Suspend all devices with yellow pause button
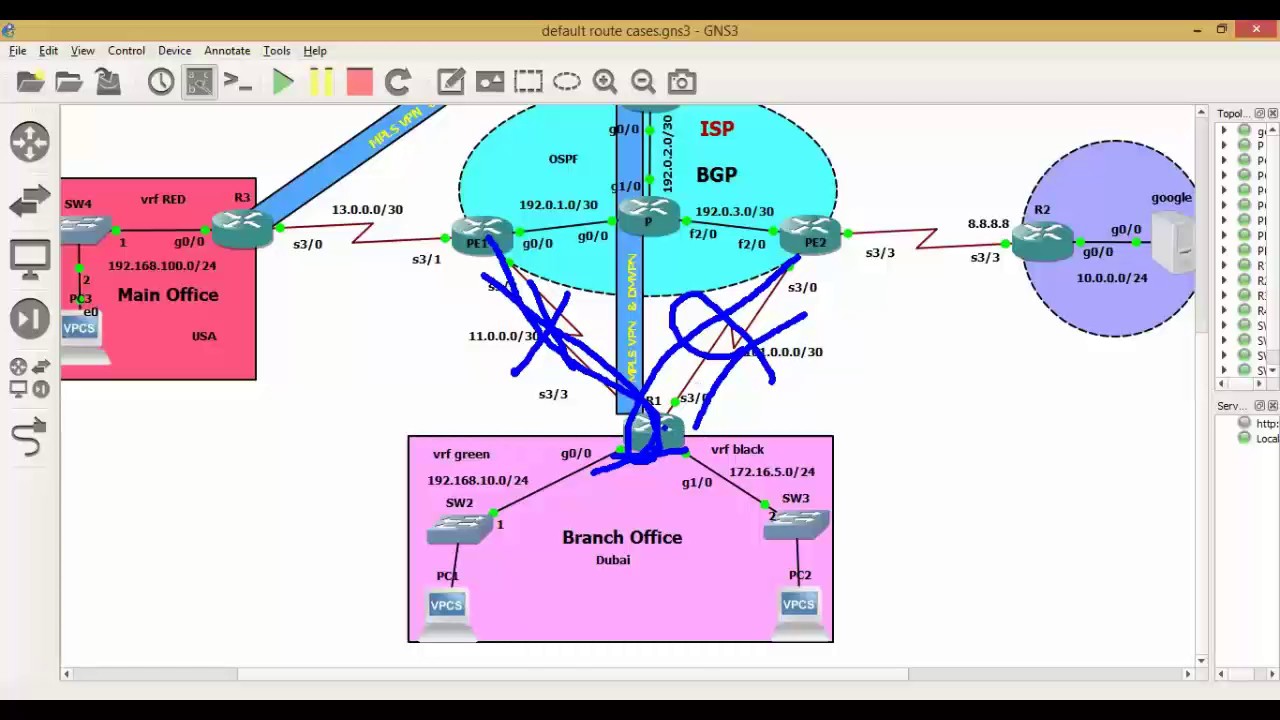 coord(321,82)
